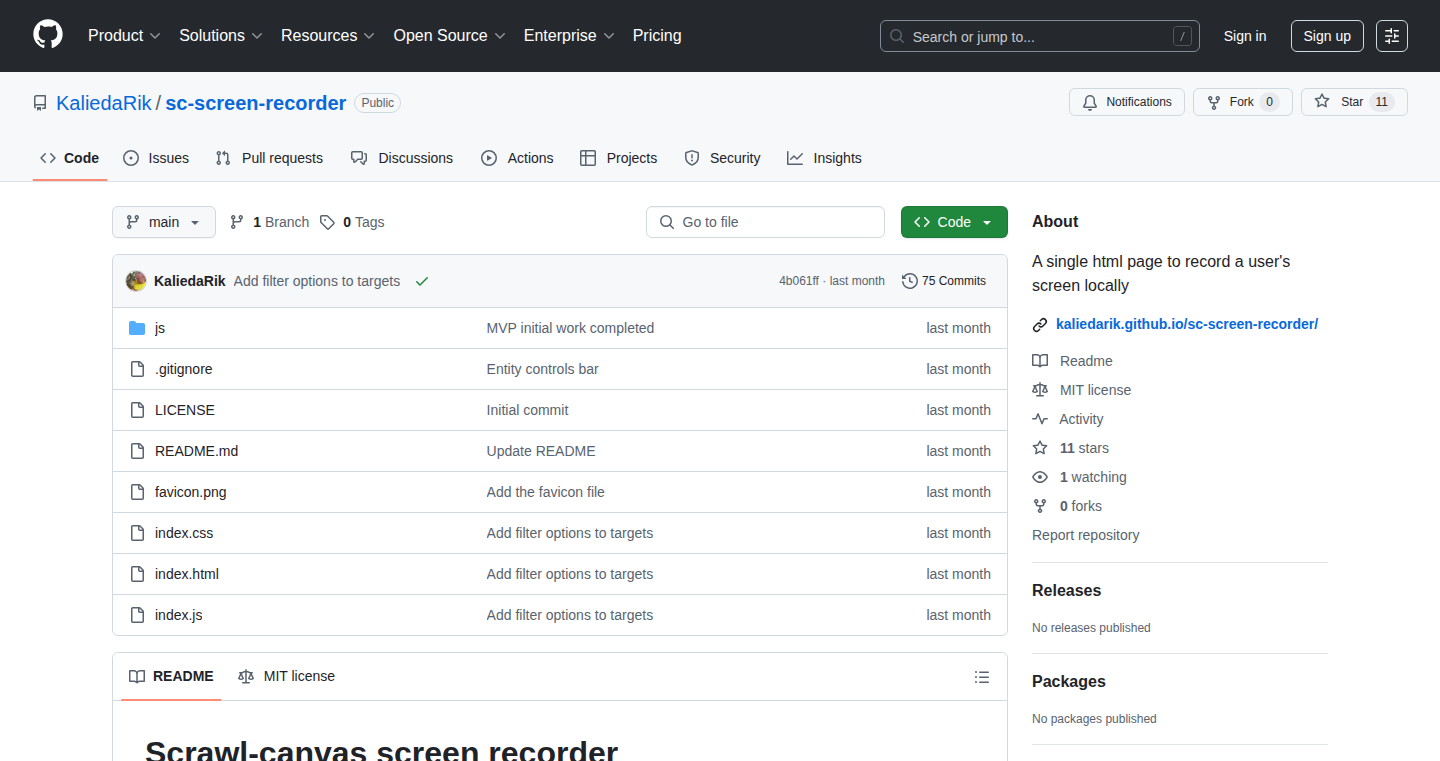Viewport: 1440px width, 761px height.
Task: Open the KaliedaRik owner link in the breadcrumb
Action: point(104,103)
